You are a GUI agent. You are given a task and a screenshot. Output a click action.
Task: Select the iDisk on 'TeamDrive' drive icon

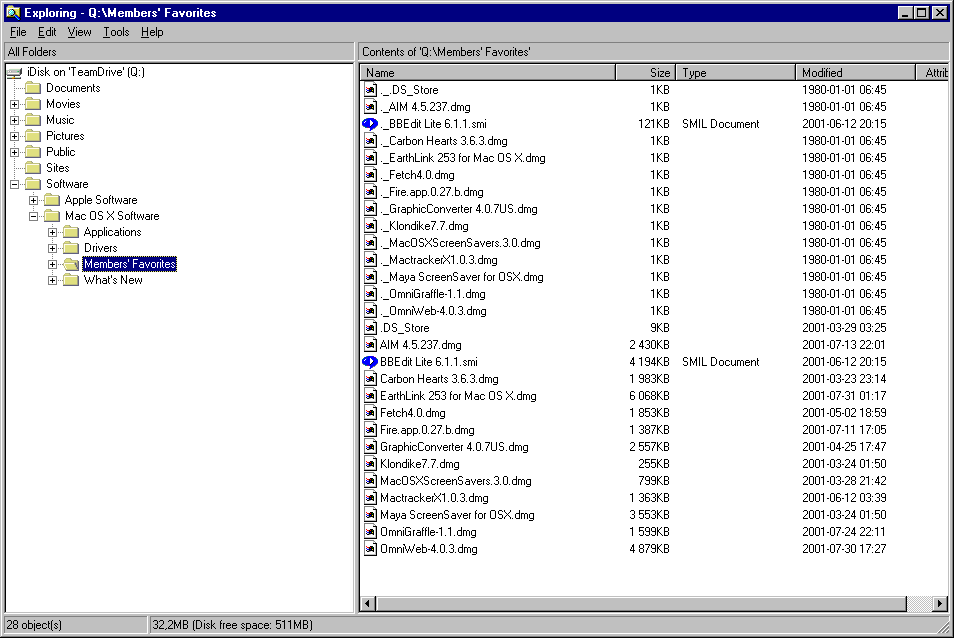coord(15,72)
